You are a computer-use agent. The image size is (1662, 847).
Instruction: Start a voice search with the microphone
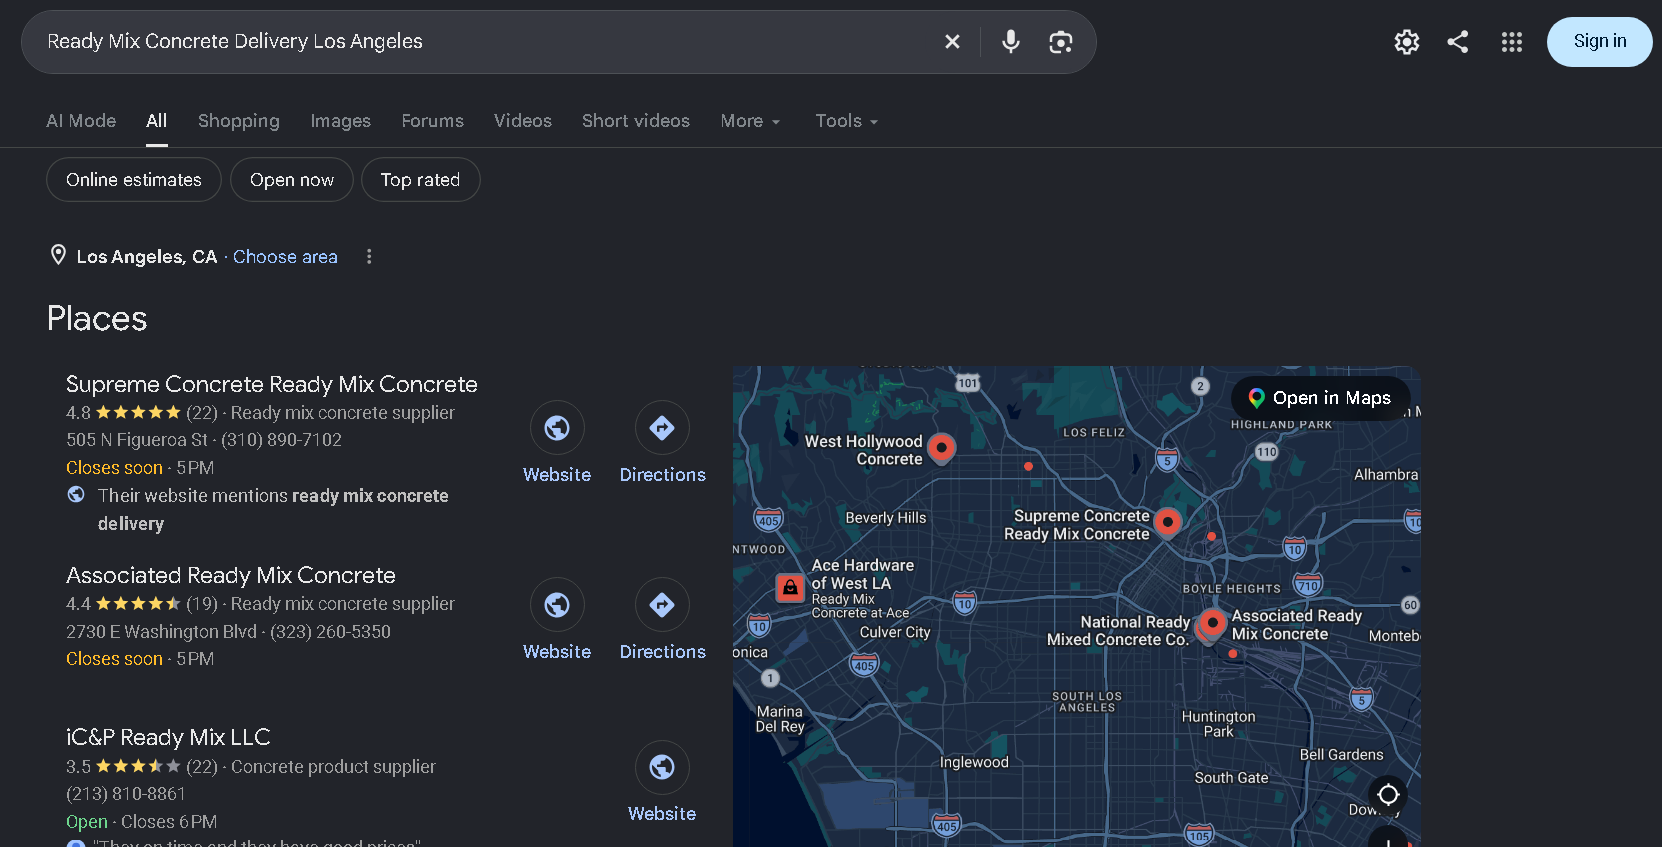tap(1011, 41)
